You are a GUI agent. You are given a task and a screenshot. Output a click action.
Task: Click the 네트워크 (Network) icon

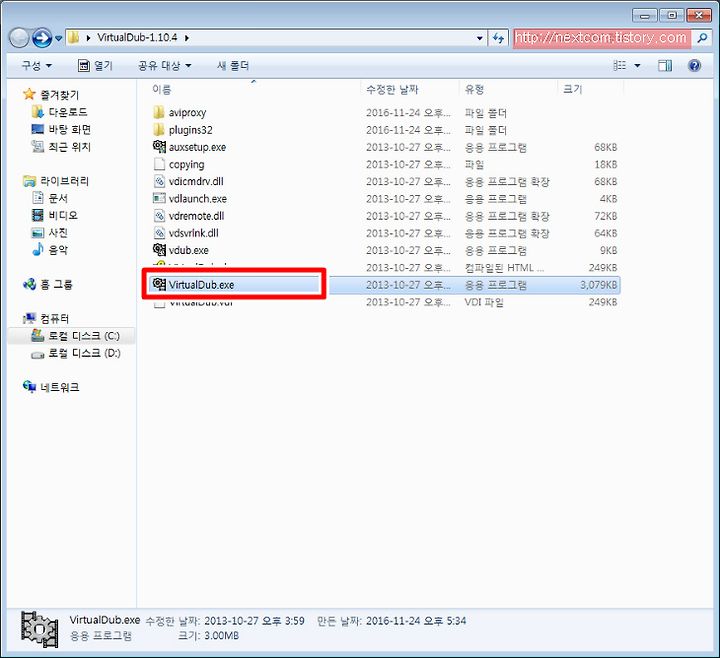[29, 387]
